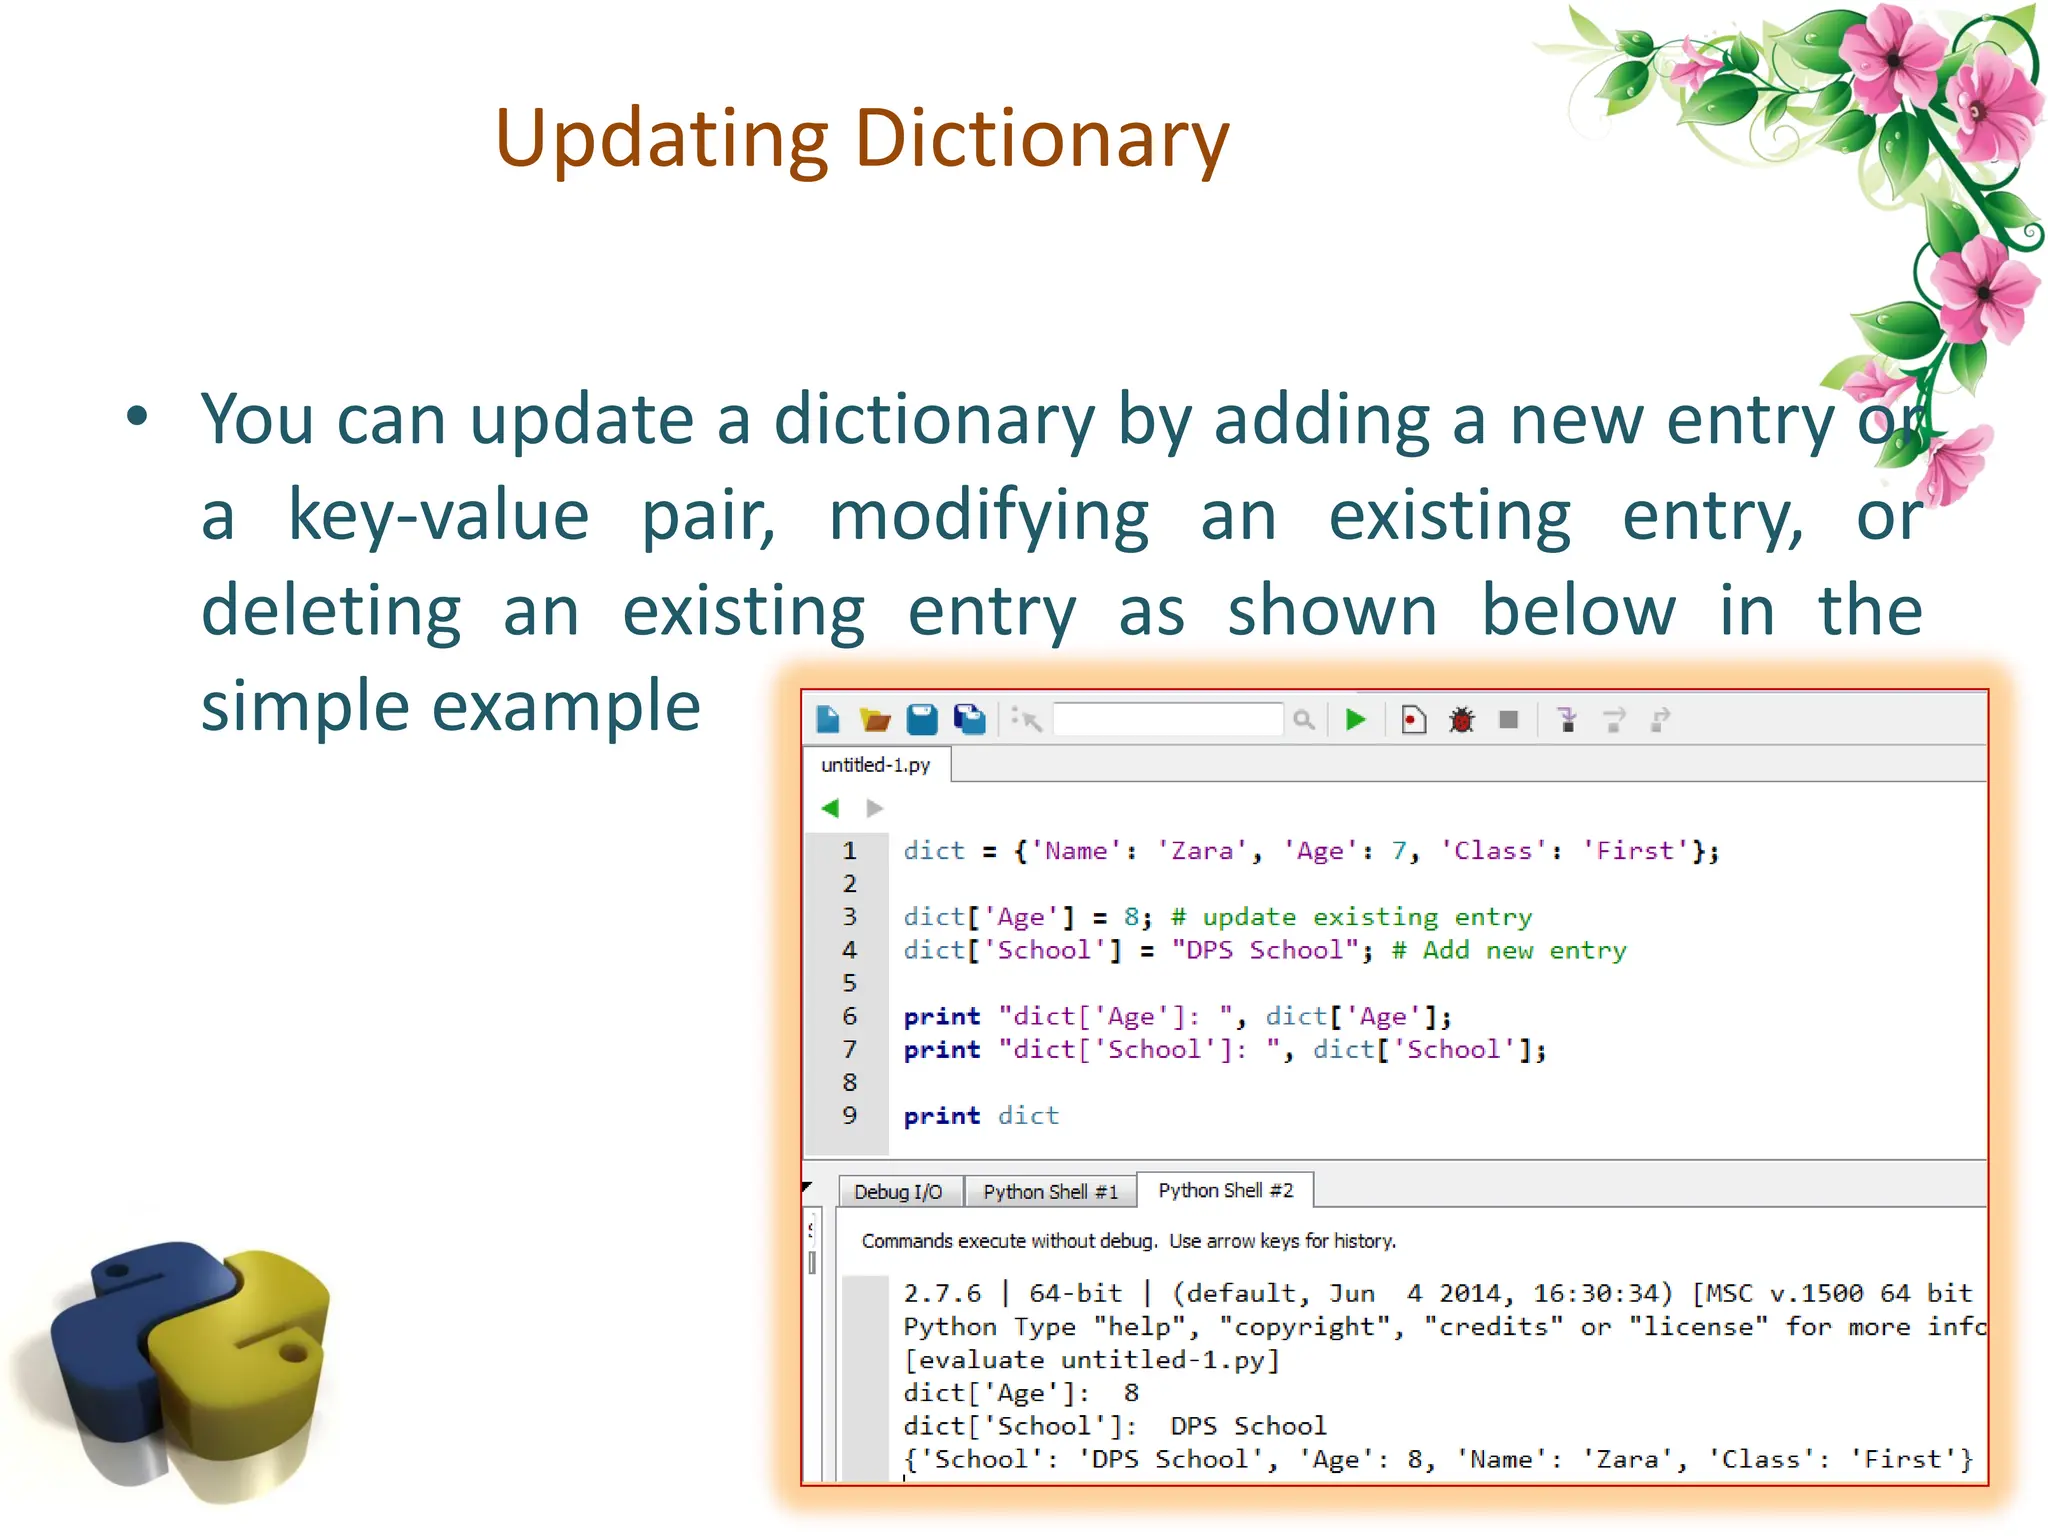Switch to the Python Shell #1 tab
Screen dimensions: 2048x1536
[x=1050, y=1192]
